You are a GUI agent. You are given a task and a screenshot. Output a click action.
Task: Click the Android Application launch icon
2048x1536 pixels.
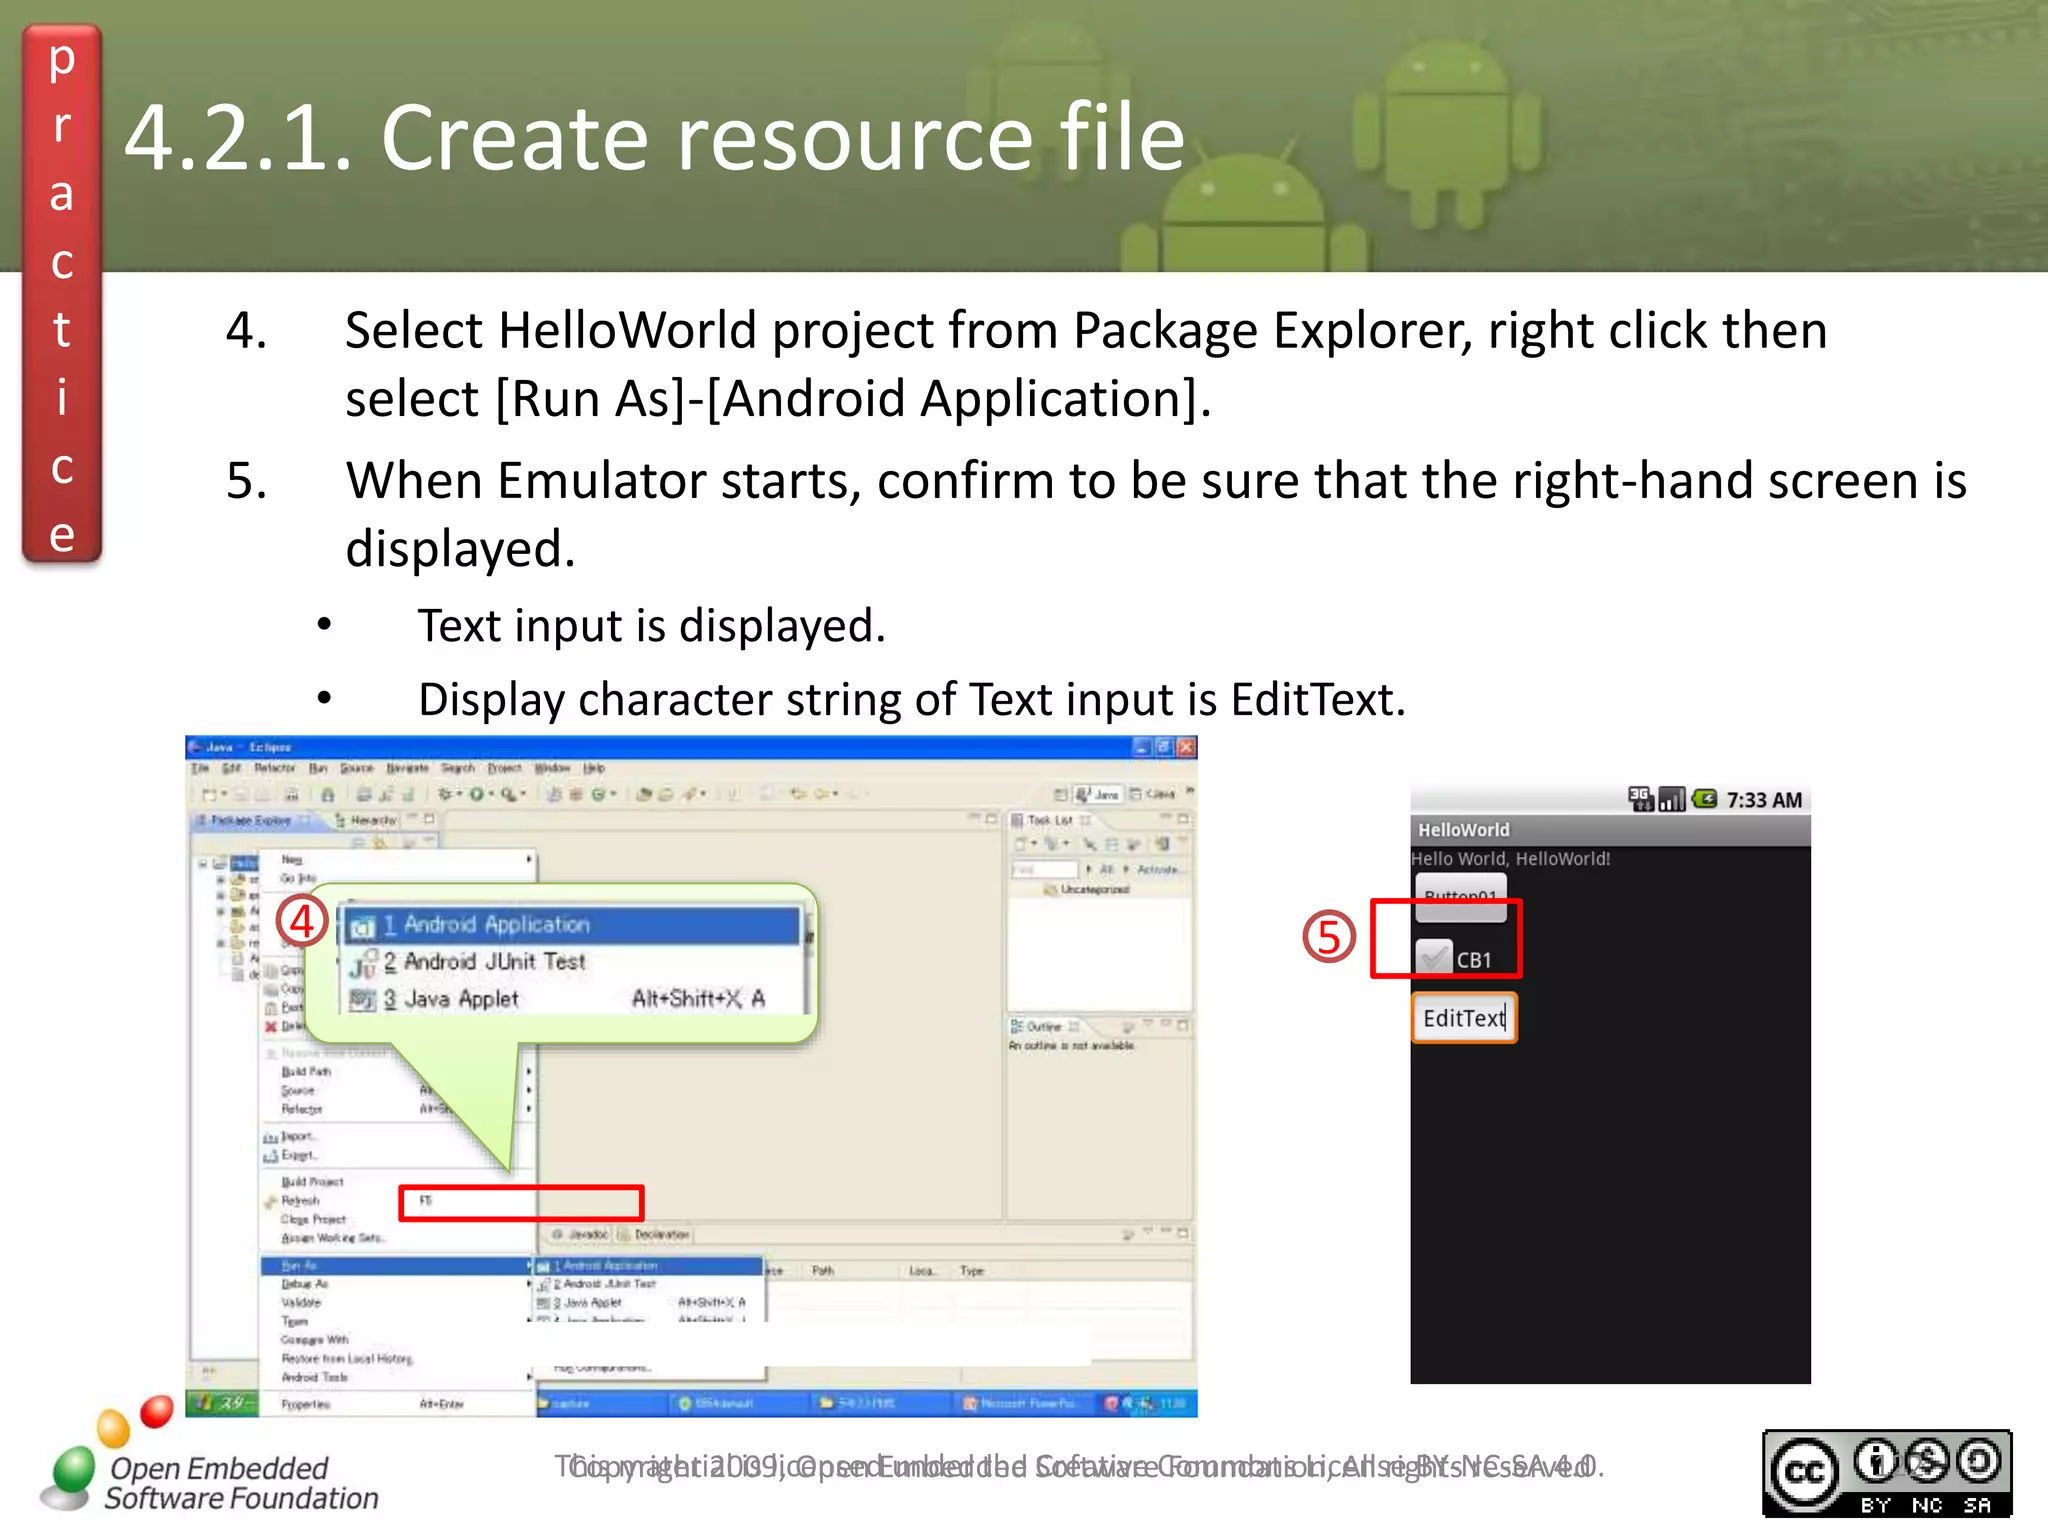pos(362,926)
